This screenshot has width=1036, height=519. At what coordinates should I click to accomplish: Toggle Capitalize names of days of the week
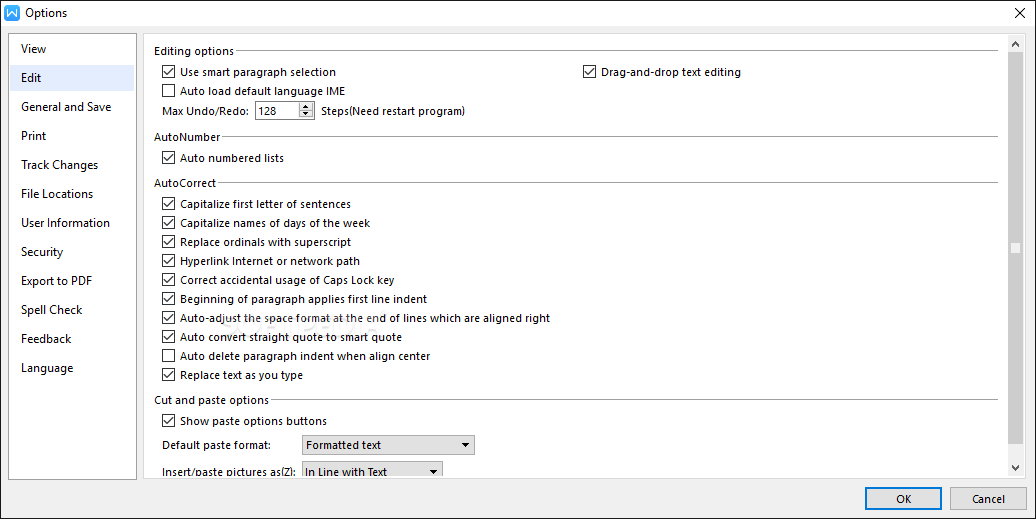[168, 223]
